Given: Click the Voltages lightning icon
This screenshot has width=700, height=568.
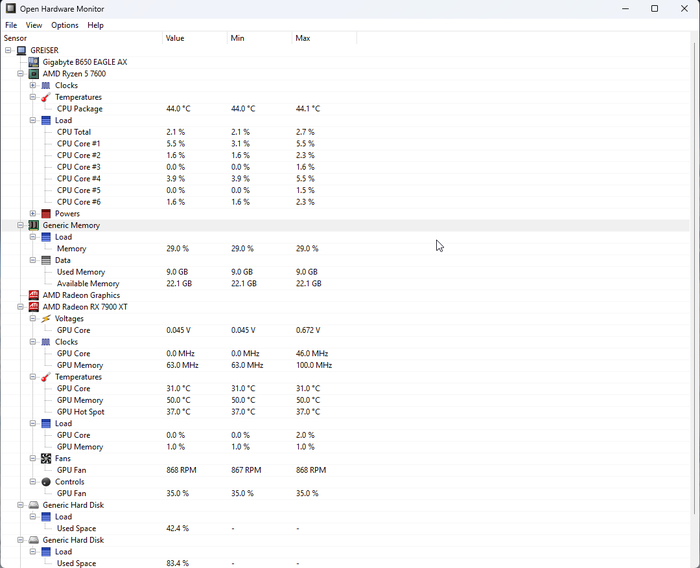Looking at the screenshot, I should [46, 318].
